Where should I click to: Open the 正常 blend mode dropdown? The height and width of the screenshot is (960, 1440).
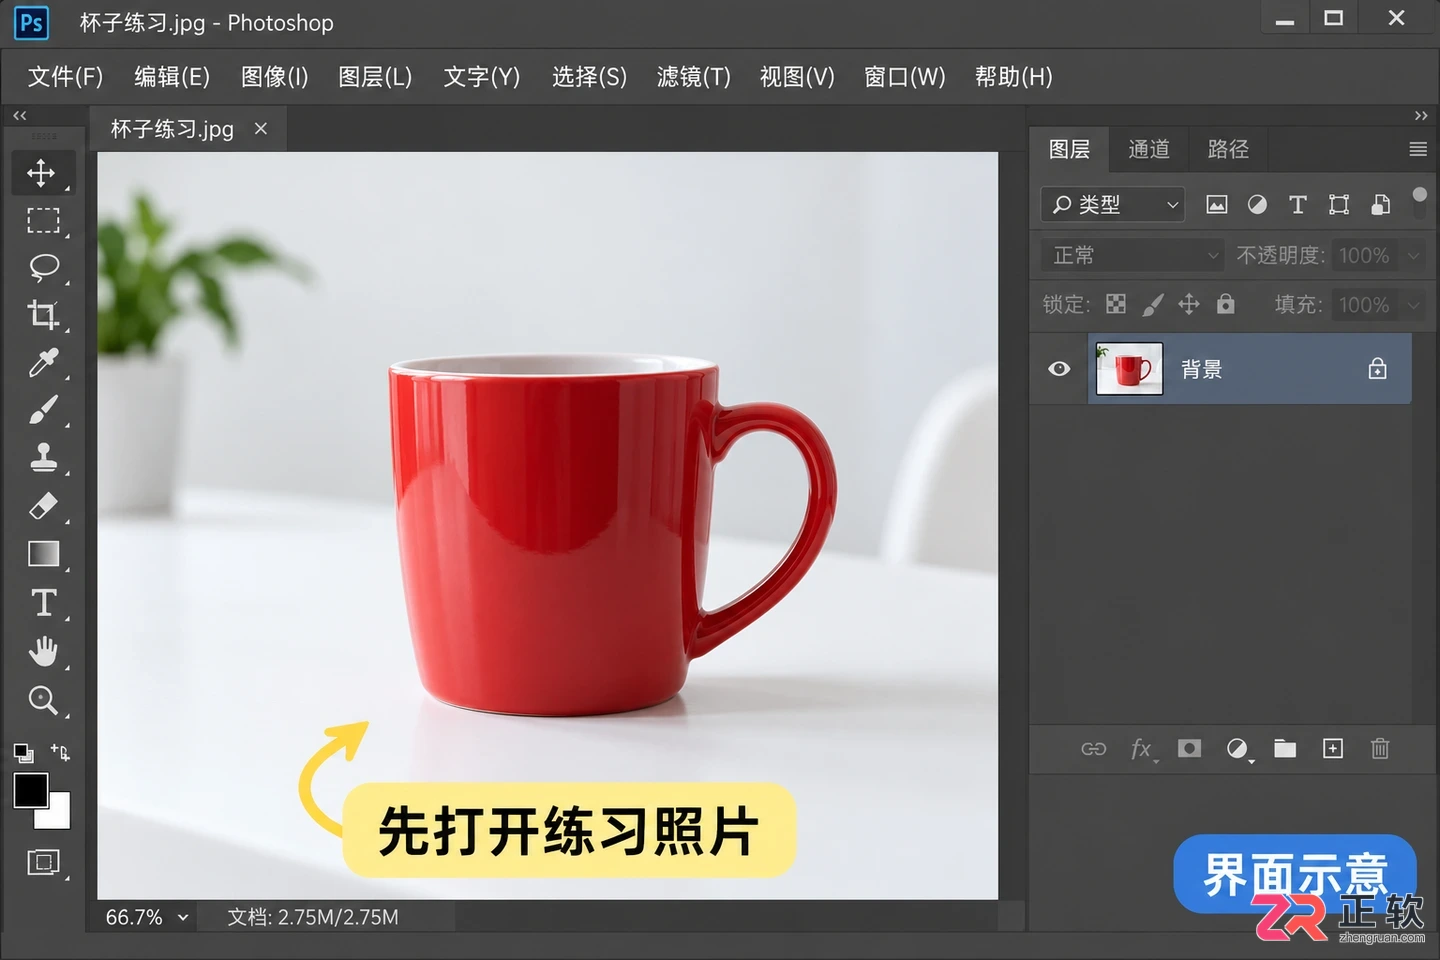[1133, 256]
